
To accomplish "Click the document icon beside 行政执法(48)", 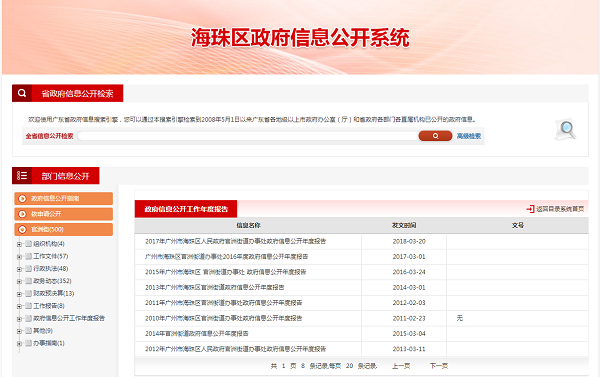I will 28,269.
